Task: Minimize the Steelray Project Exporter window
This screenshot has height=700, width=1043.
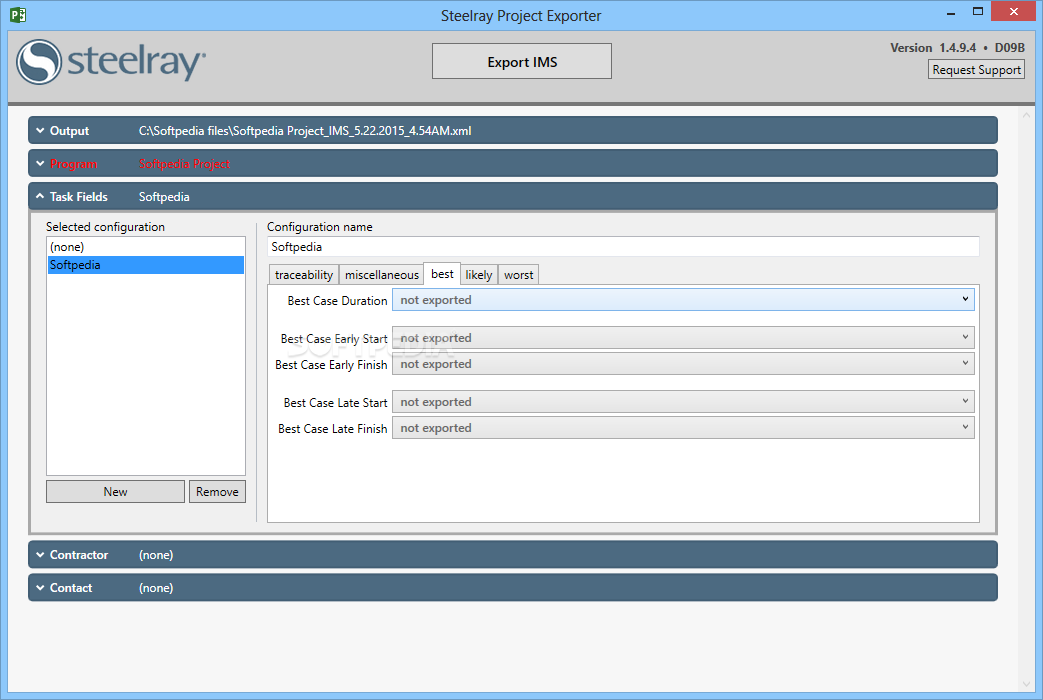Action: pyautogui.click(x=951, y=13)
